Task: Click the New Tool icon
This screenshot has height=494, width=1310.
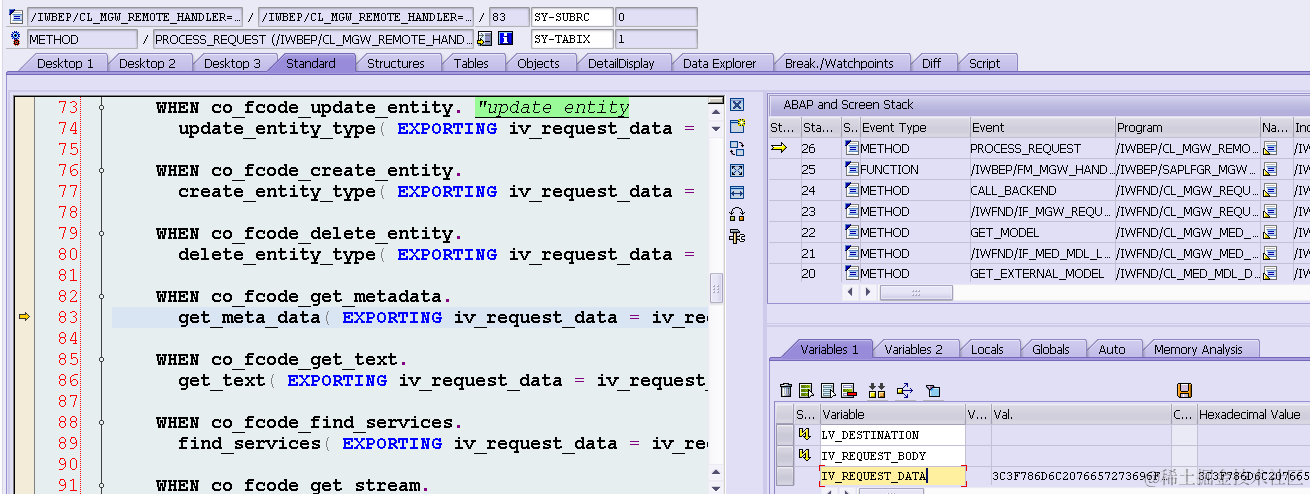Action: point(737,126)
